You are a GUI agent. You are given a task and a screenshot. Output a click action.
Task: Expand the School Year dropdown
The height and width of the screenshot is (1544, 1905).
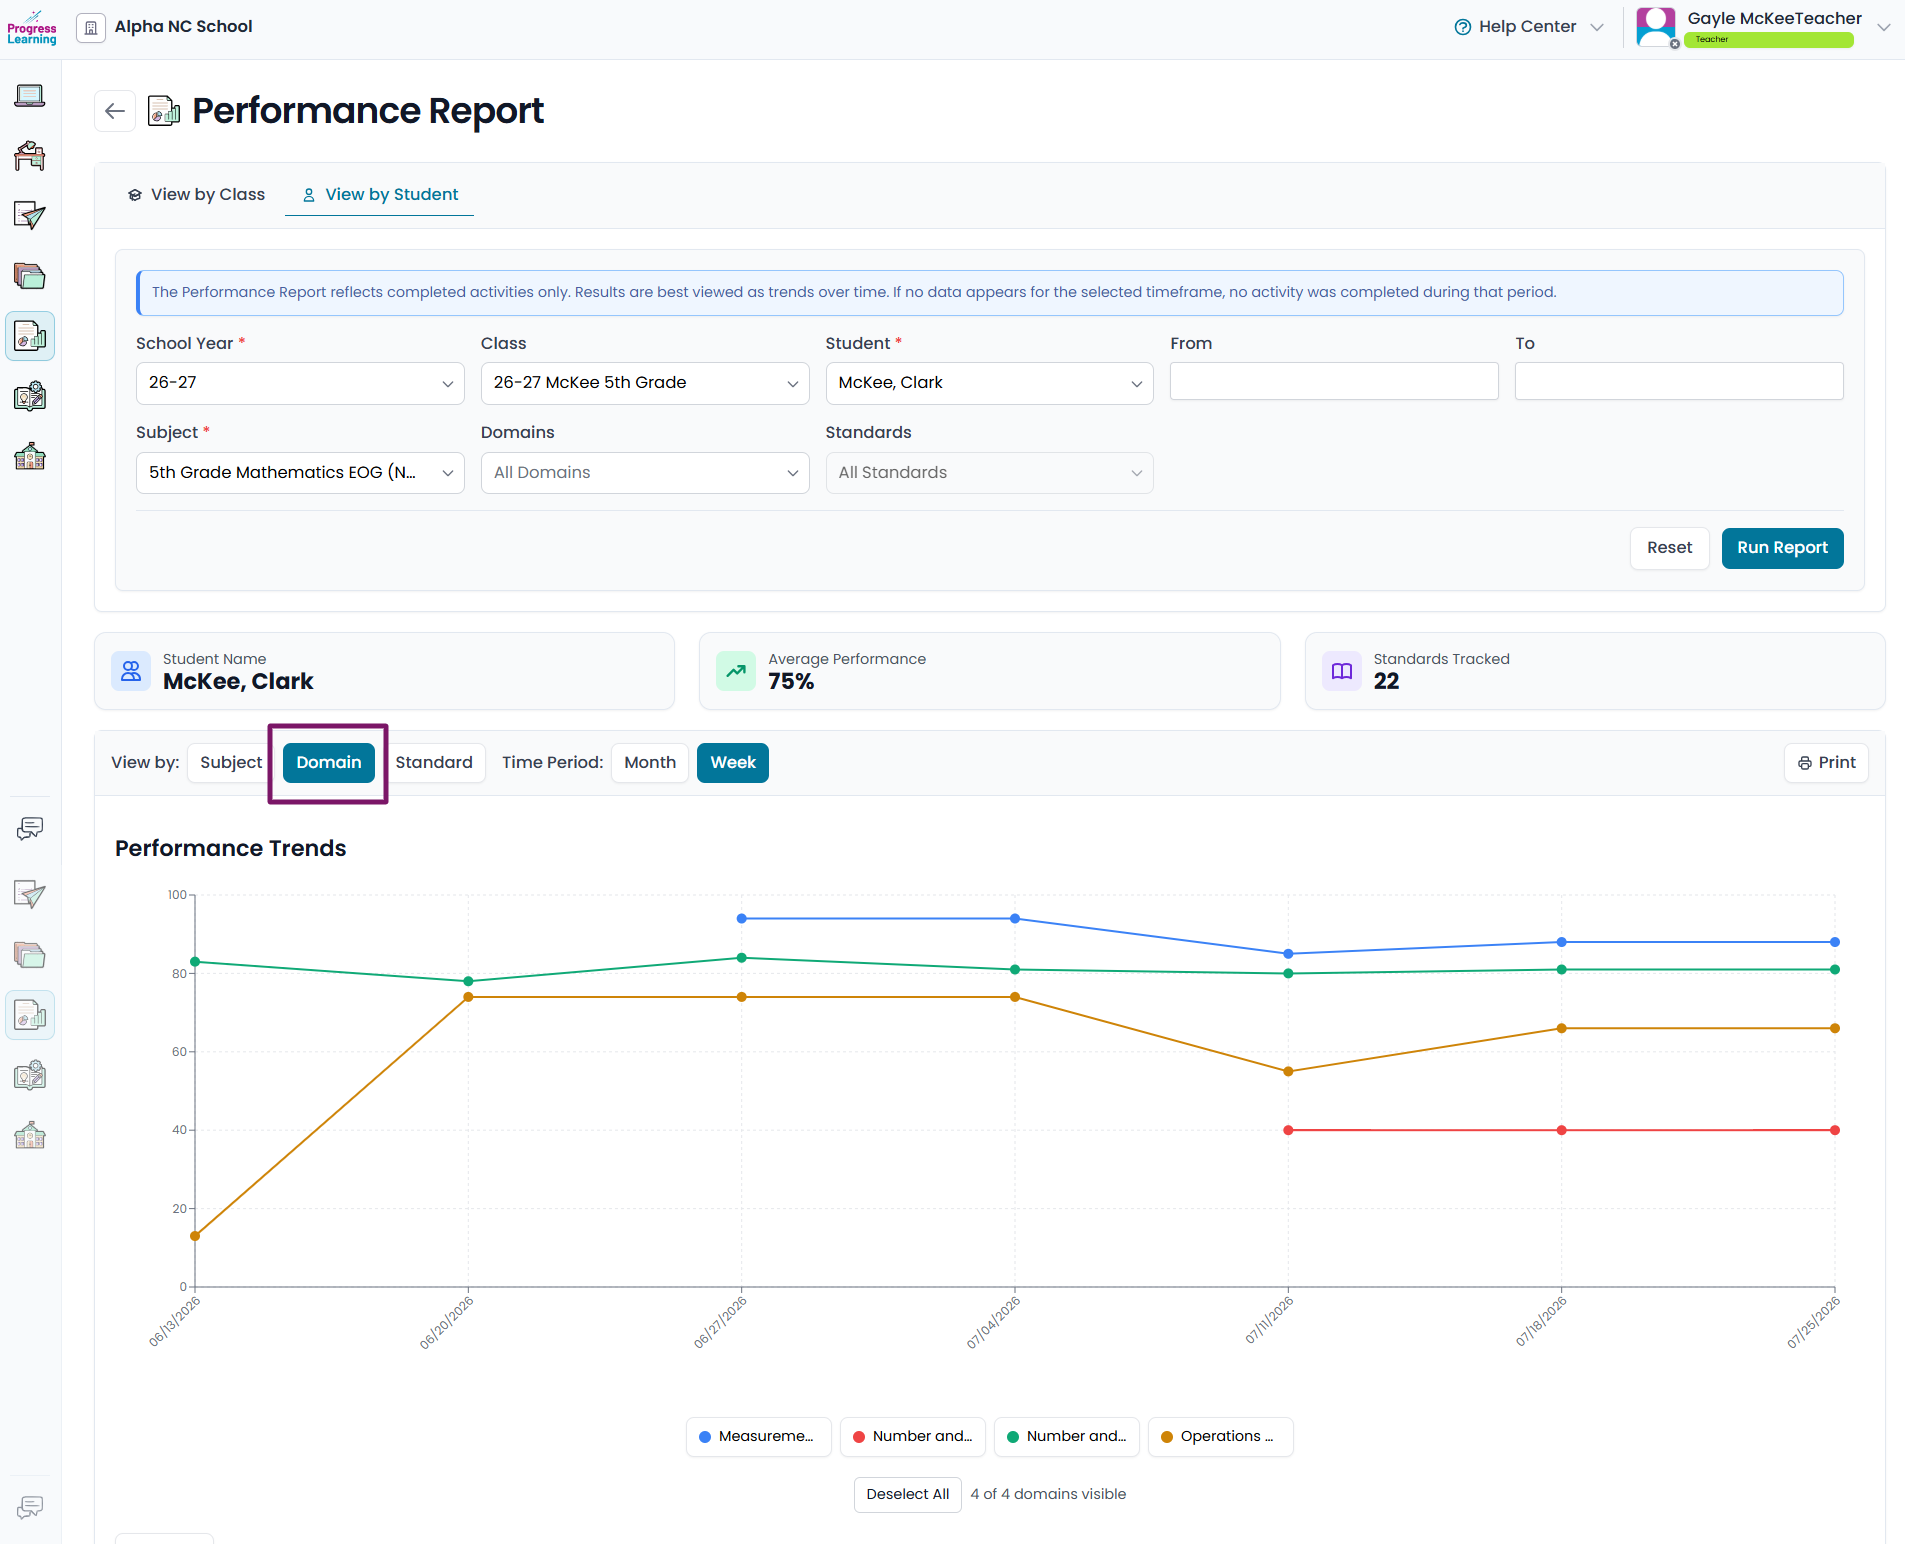tap(300, 383)
